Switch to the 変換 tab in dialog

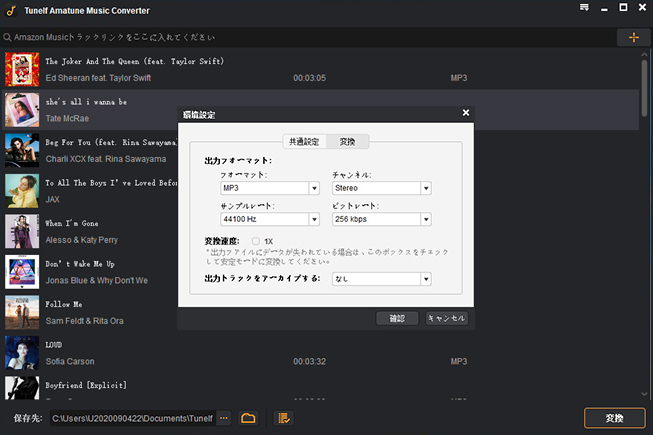tap(347, 142)
